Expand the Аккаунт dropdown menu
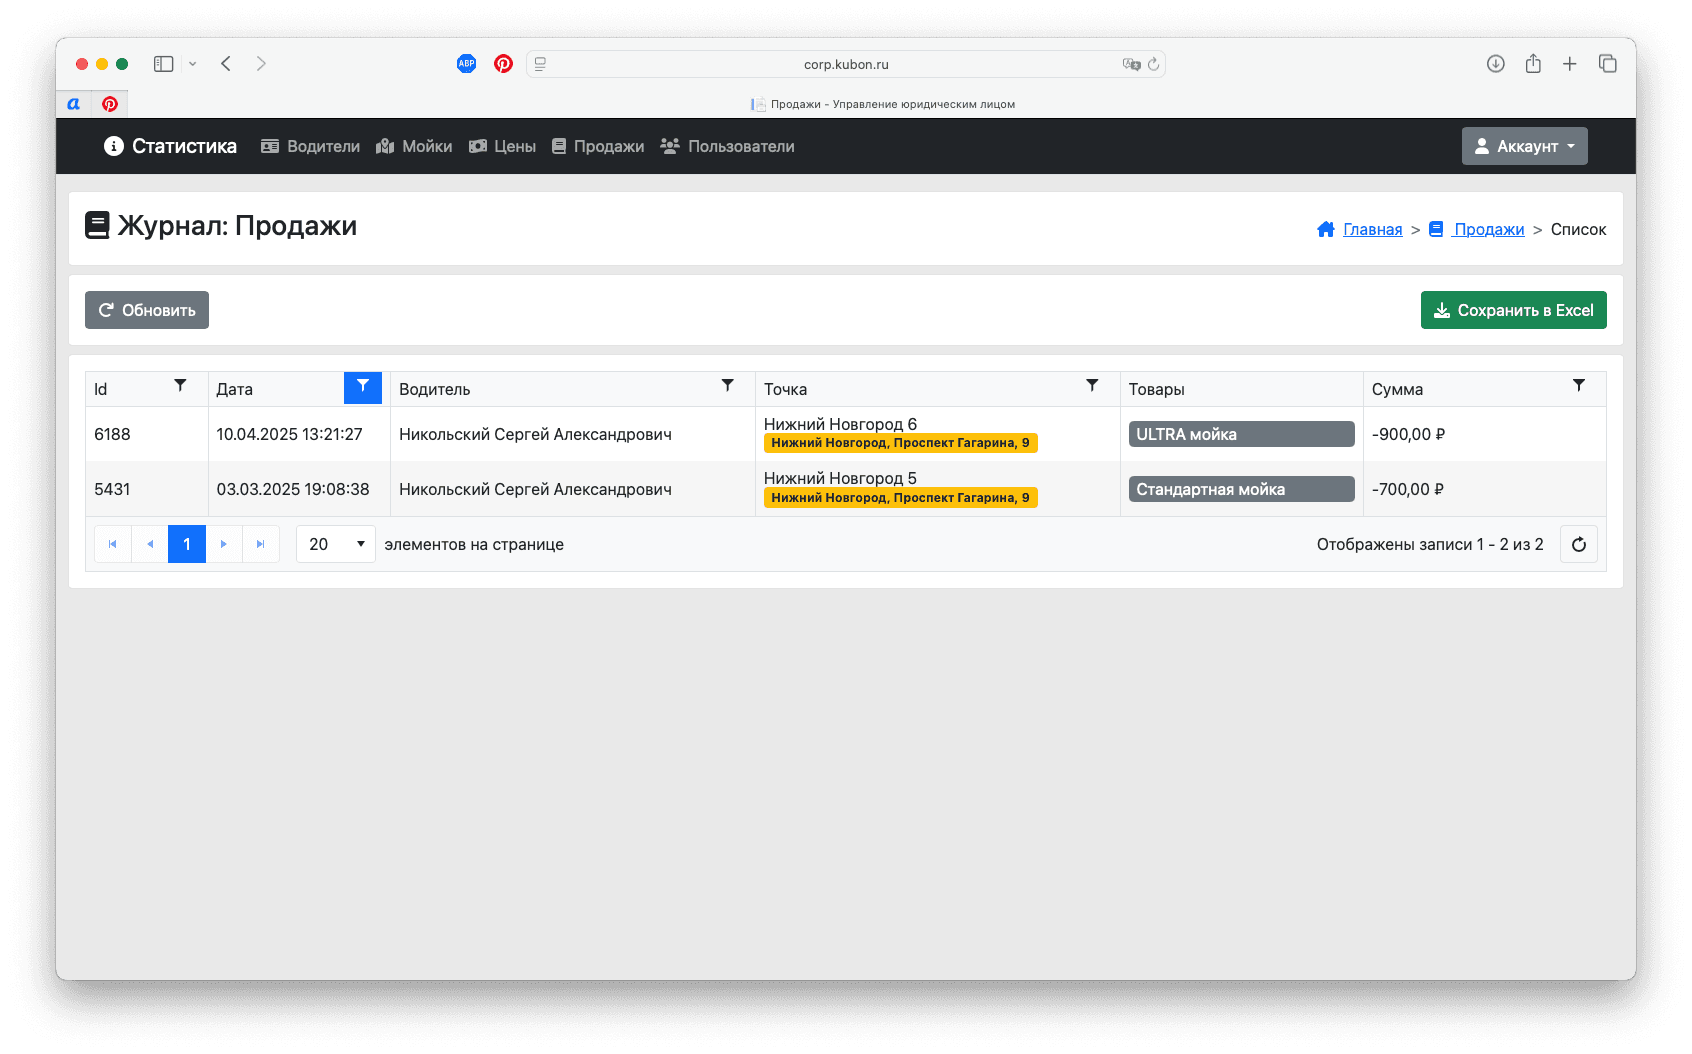This screenshot has height=1054, width=1692. click(1524, 146)
